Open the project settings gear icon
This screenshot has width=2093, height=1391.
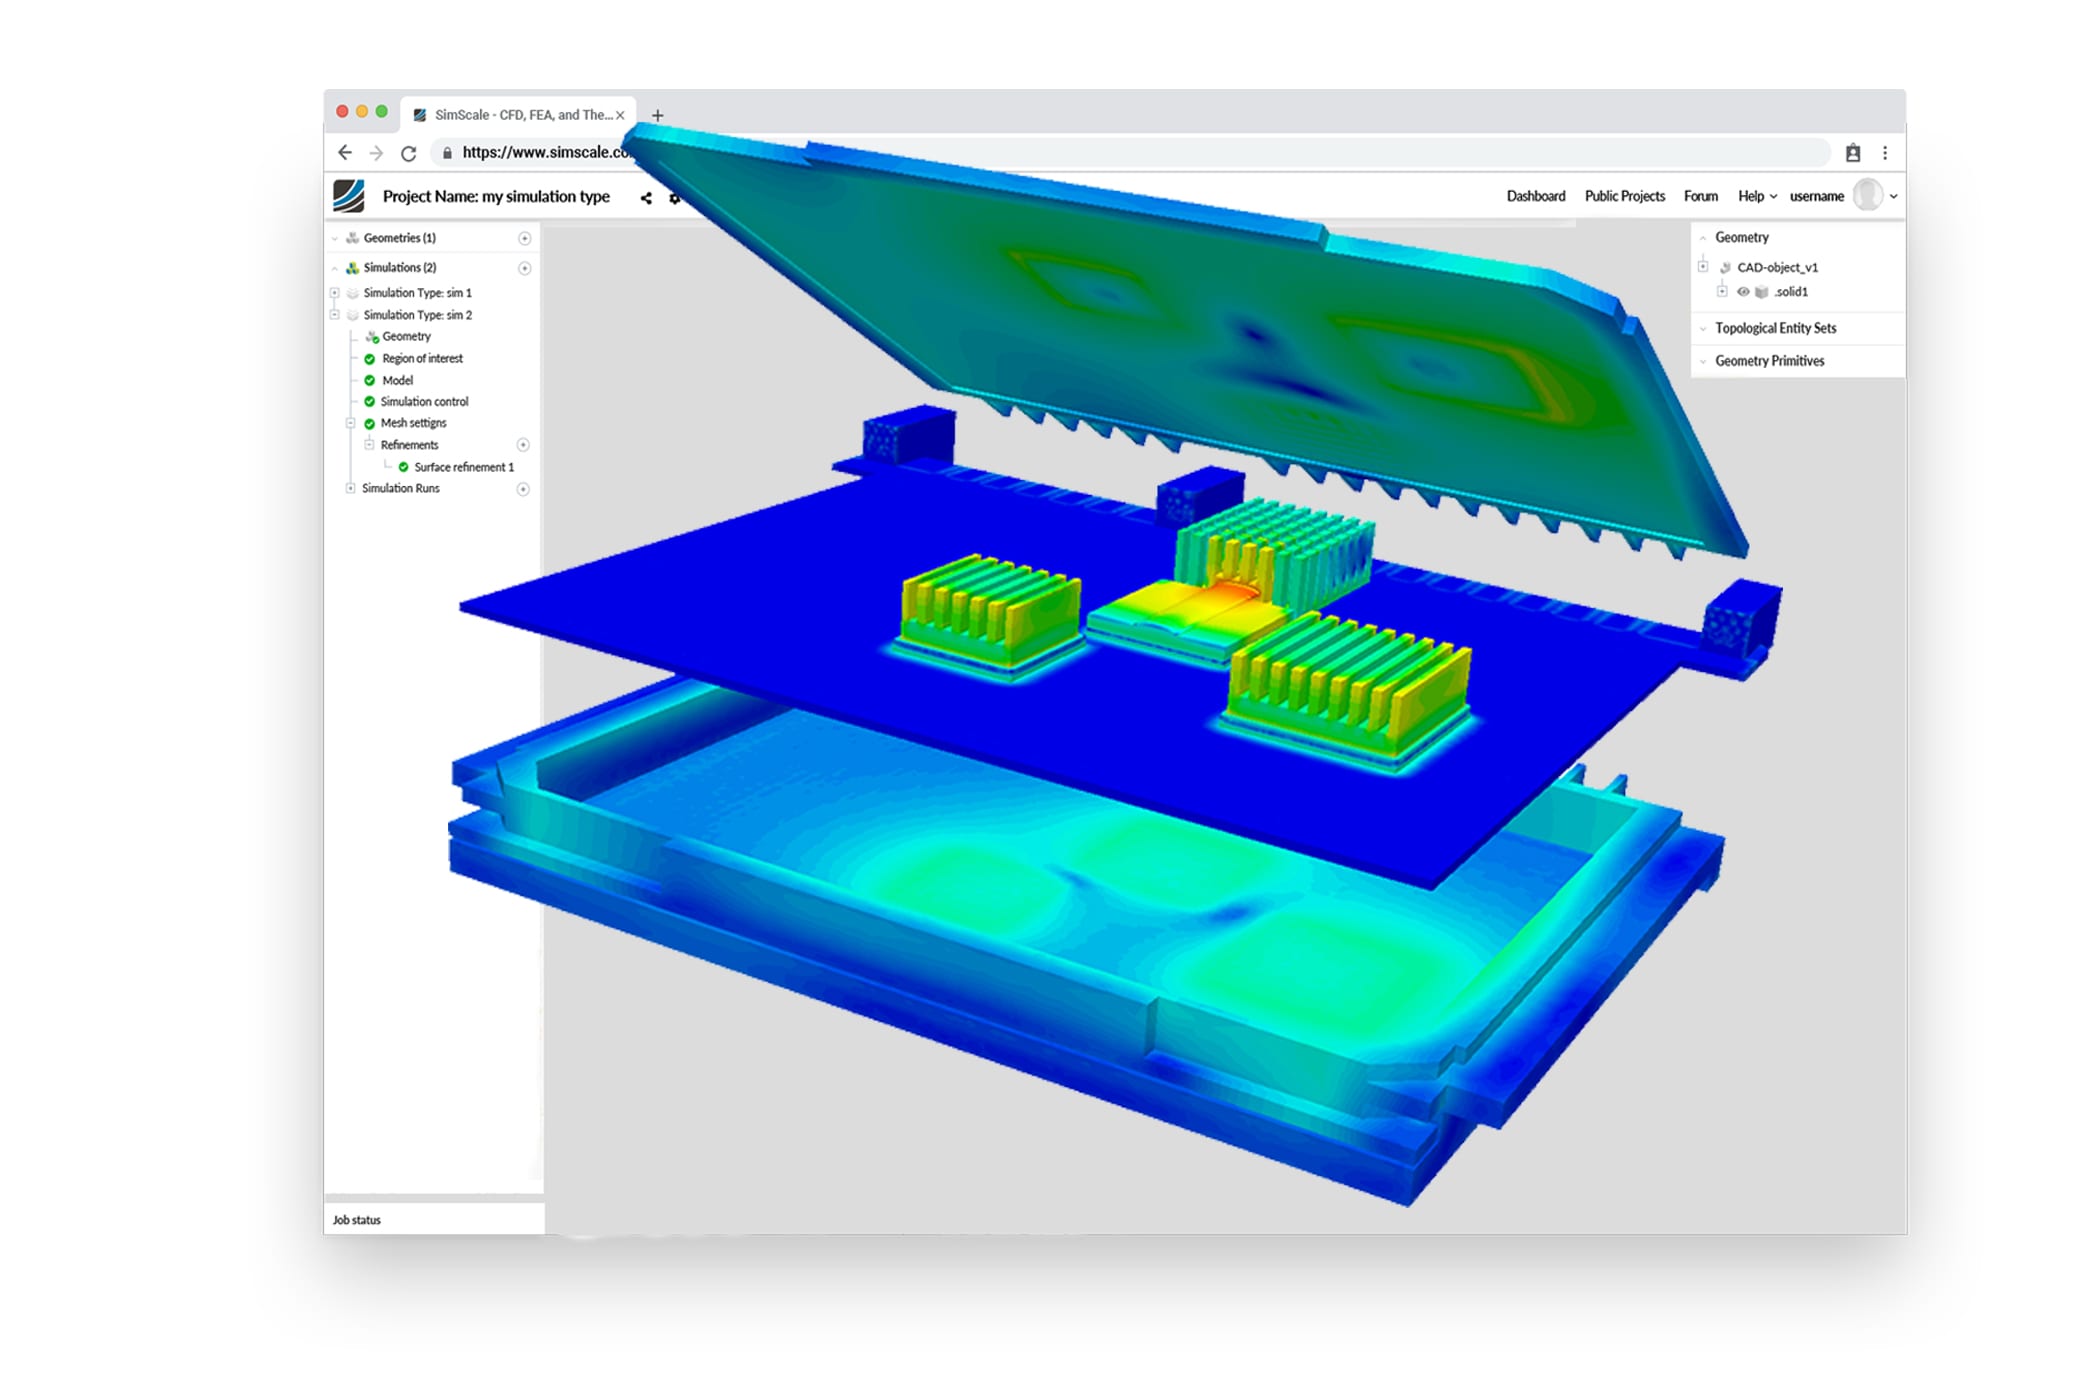pyautogui.click(x=674, y=199)
